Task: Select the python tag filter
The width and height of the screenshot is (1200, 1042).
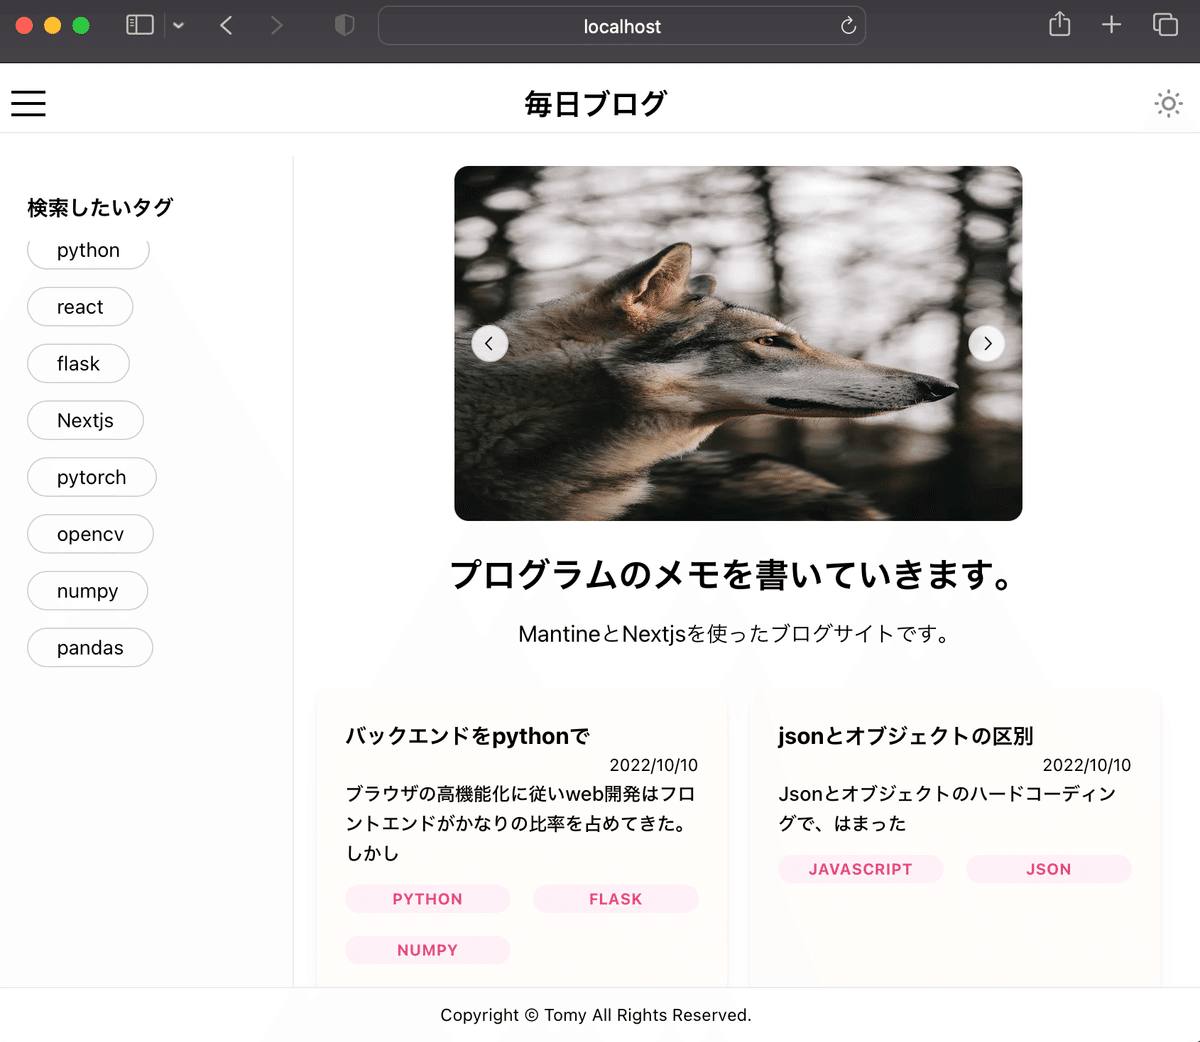Action: pyautogui.click(x=88, y=251)
